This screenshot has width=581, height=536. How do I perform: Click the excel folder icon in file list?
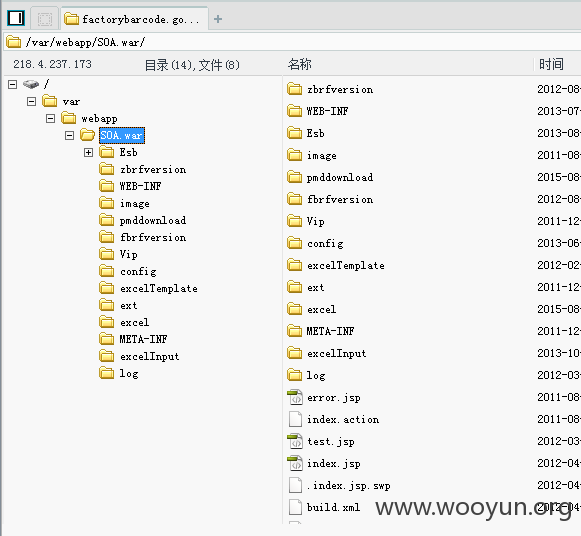click(295, 309)
